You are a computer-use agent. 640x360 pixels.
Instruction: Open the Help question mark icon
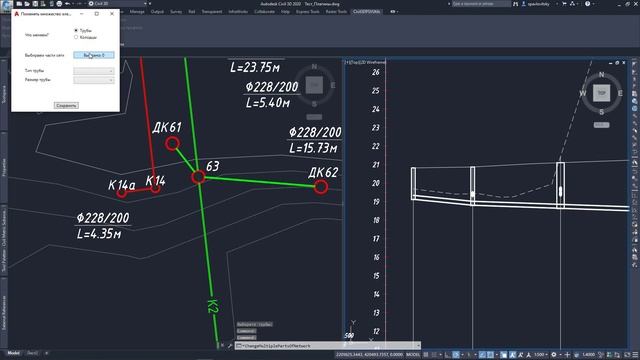pyautogui.click(x=587, y=4)
